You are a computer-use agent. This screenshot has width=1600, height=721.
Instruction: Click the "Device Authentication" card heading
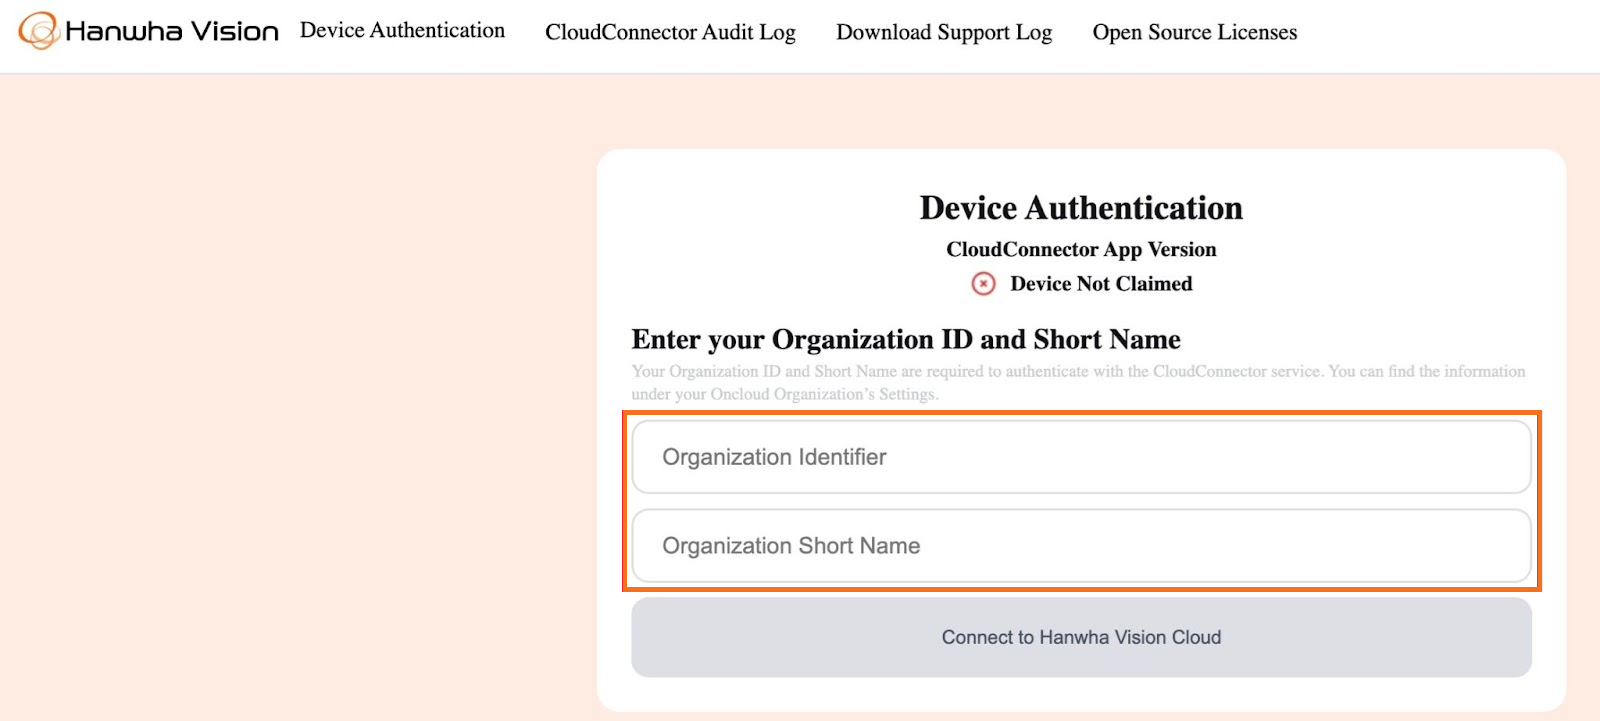(1081, 208)
